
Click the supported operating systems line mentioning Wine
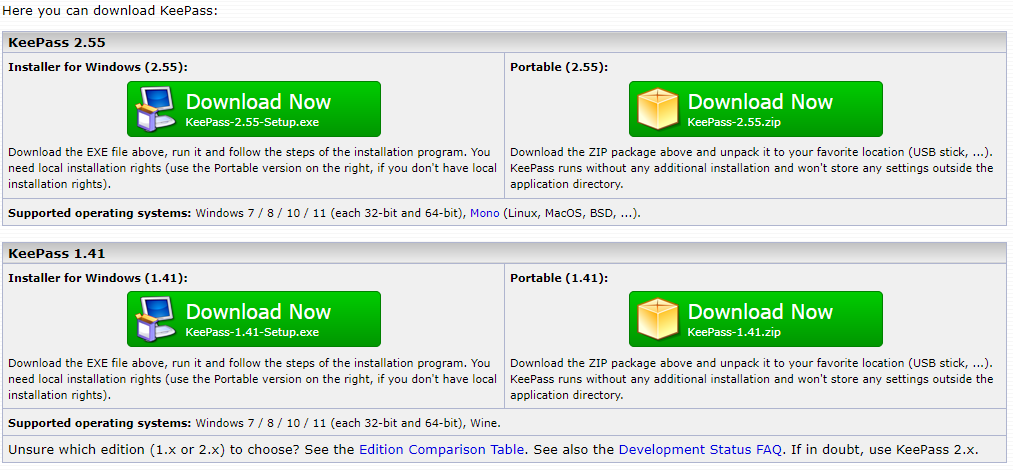[x=255, y=424]
